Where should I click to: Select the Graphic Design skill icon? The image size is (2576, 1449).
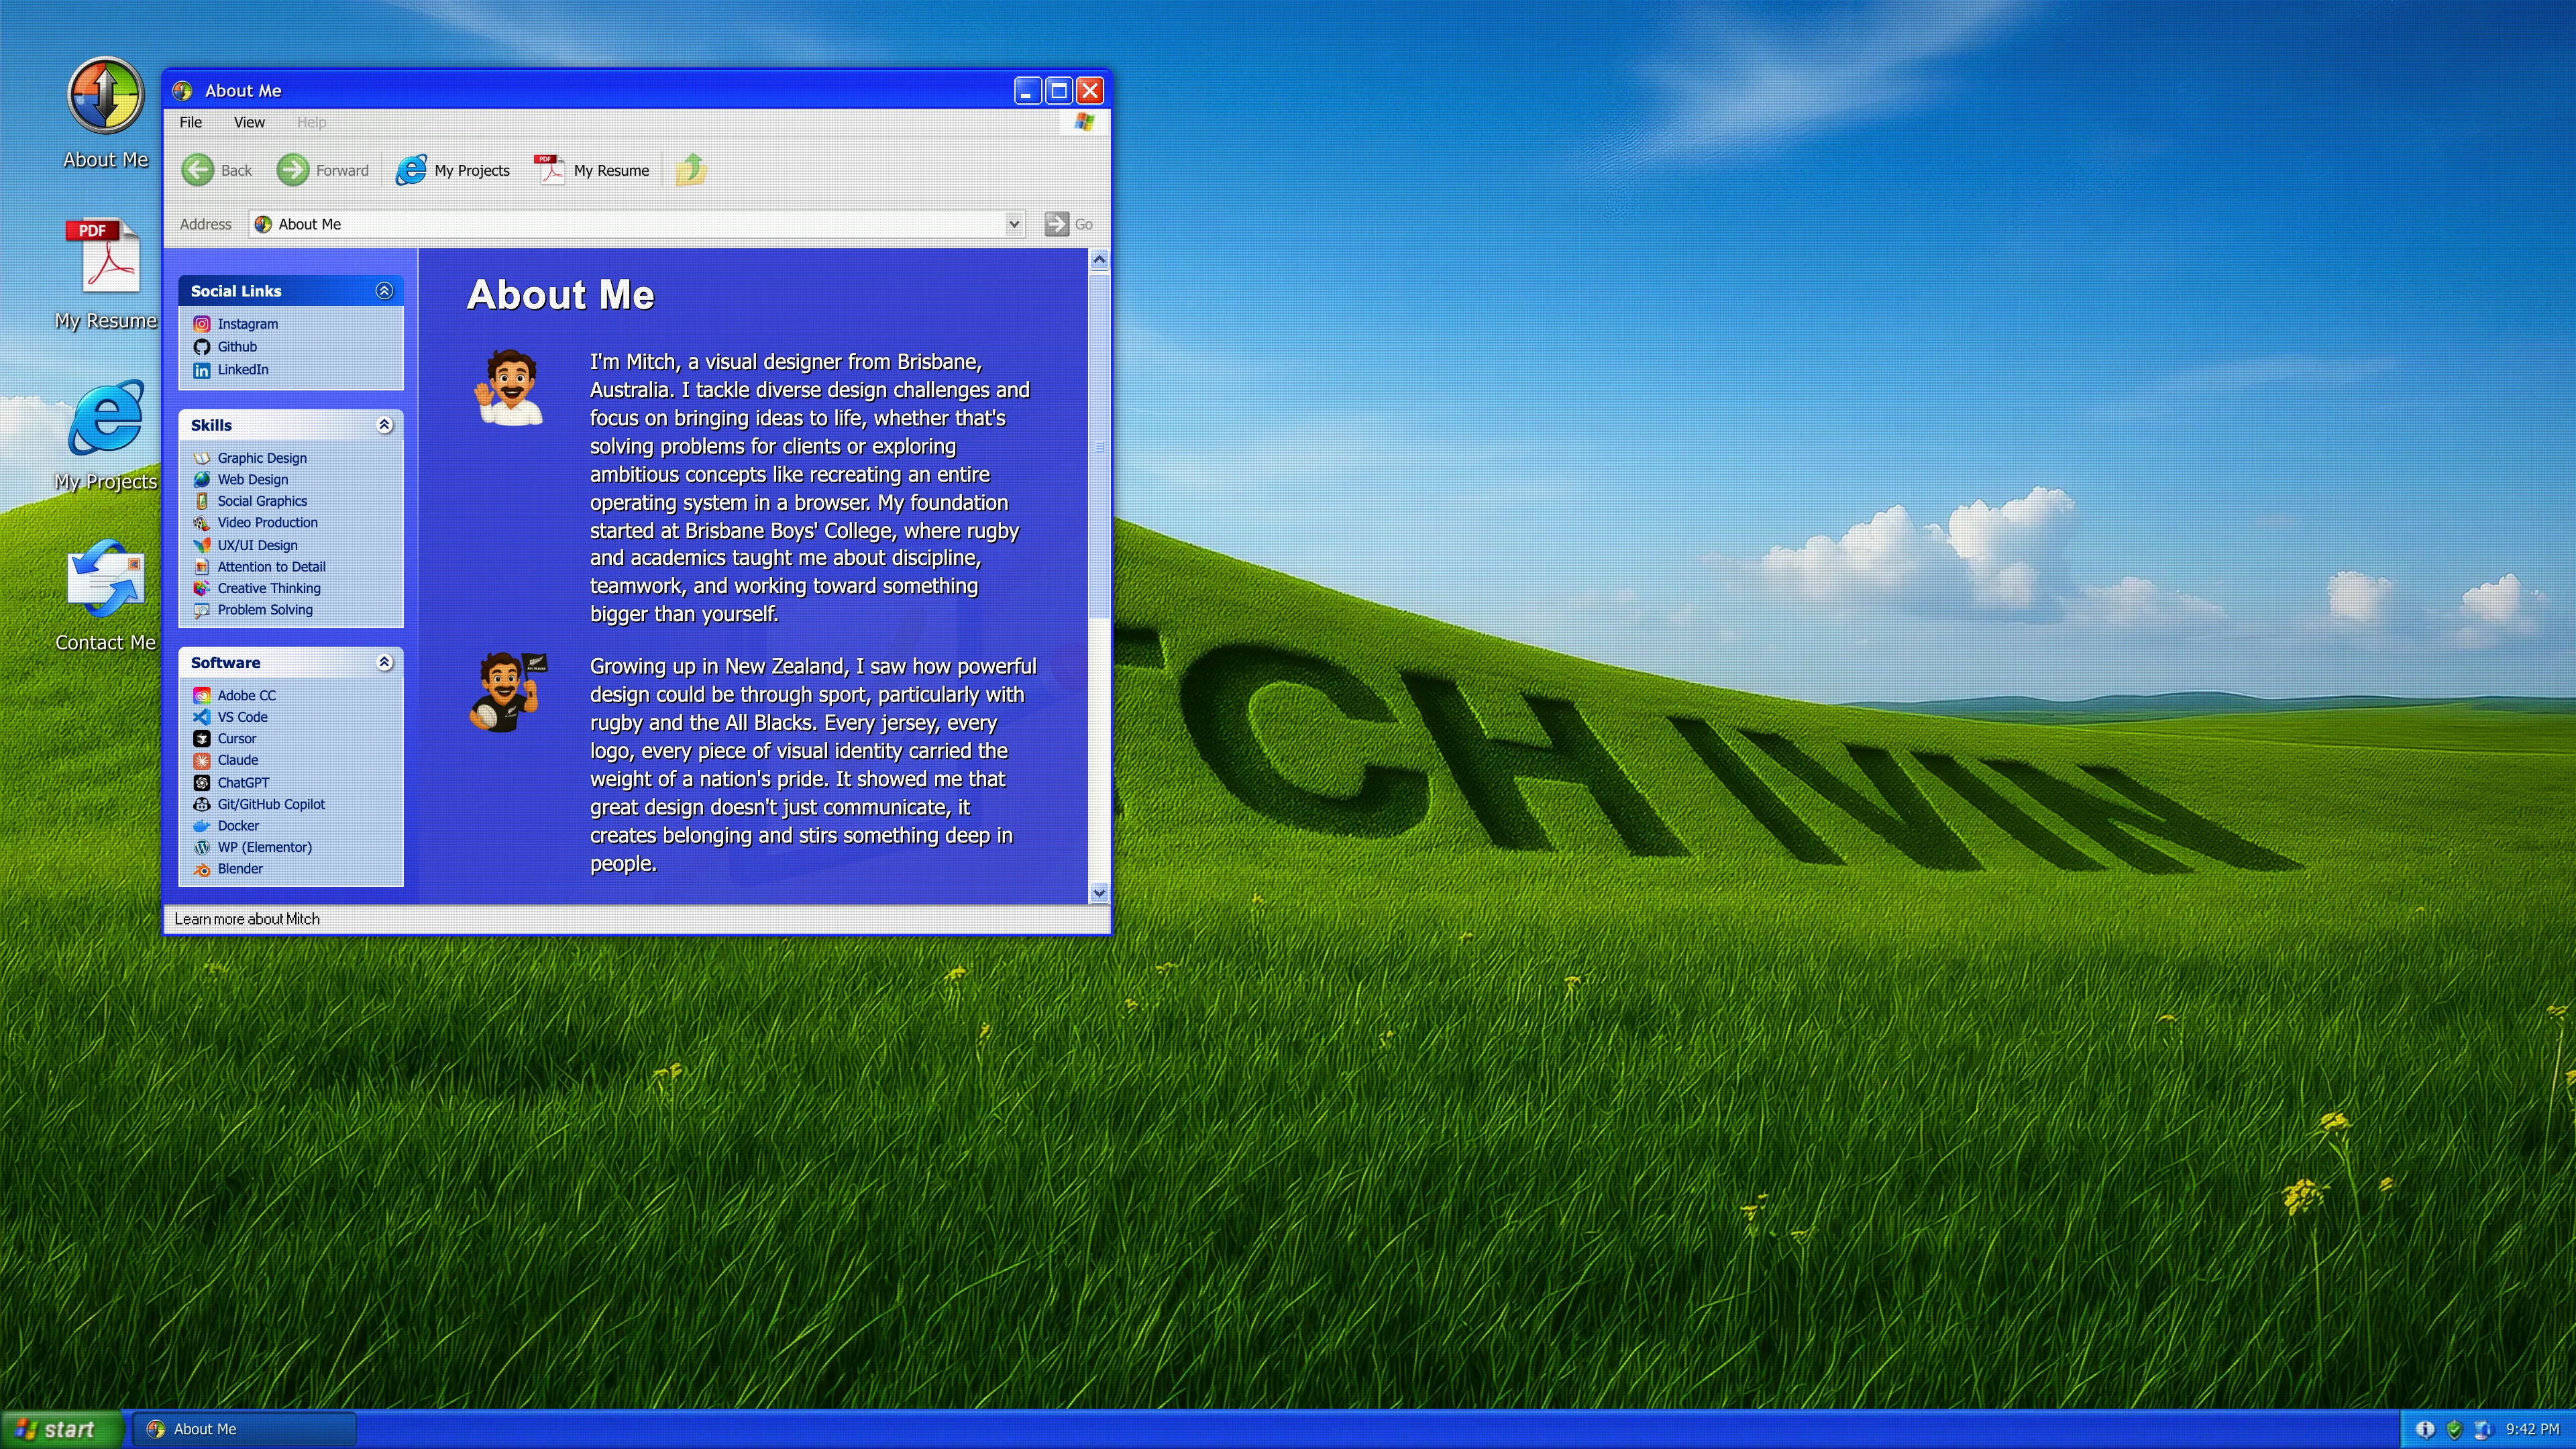[x=203, y=457]
